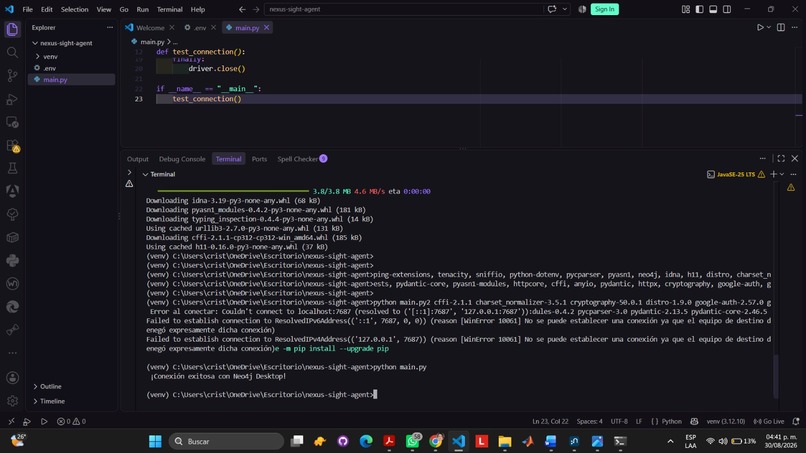Open the run button dropdown arrow

coord(768,27)
